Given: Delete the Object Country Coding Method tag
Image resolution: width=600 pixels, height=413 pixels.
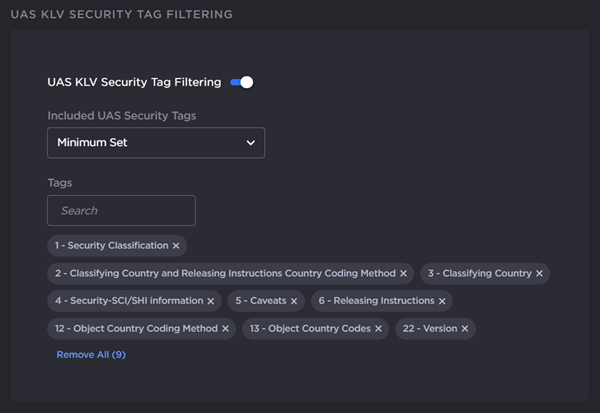Looking at the screenshot, I should (226, 329).
